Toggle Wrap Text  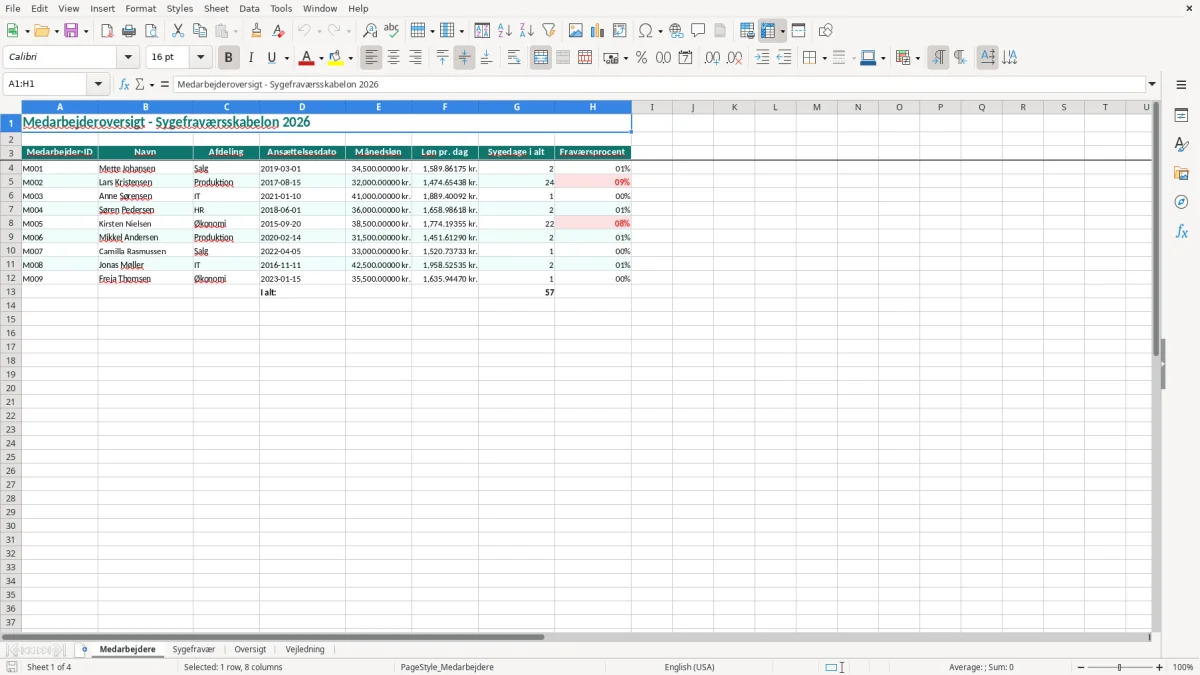pyautogui.click(x=514, y=58)
